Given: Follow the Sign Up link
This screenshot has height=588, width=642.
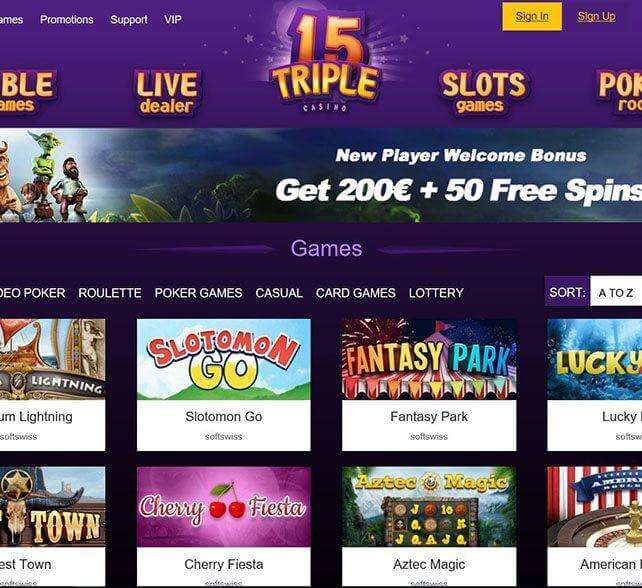Looking at the screenshot, I should click(x=597, y=16).
